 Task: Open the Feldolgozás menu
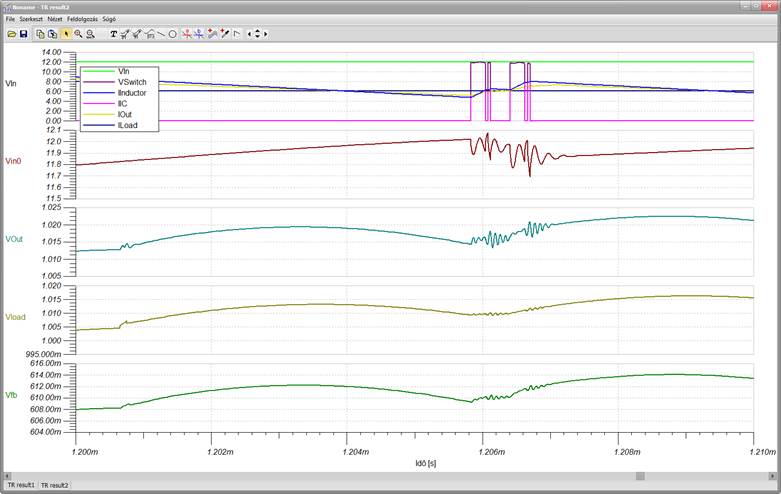82,19
